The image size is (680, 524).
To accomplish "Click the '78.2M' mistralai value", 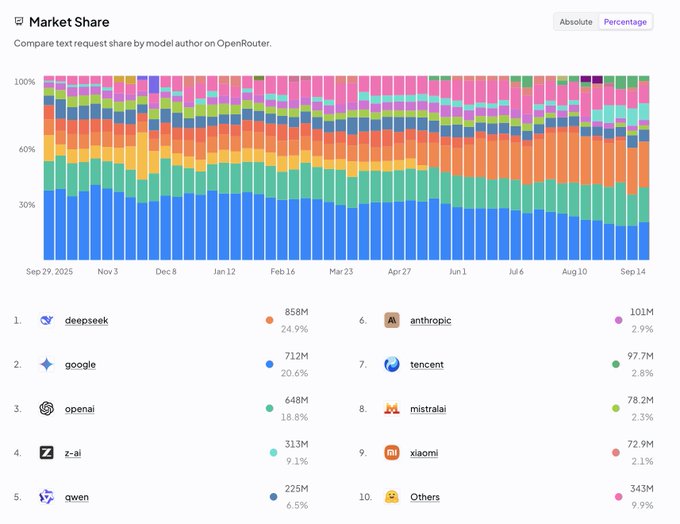I will pyautogui.click(x=641, y=400).
